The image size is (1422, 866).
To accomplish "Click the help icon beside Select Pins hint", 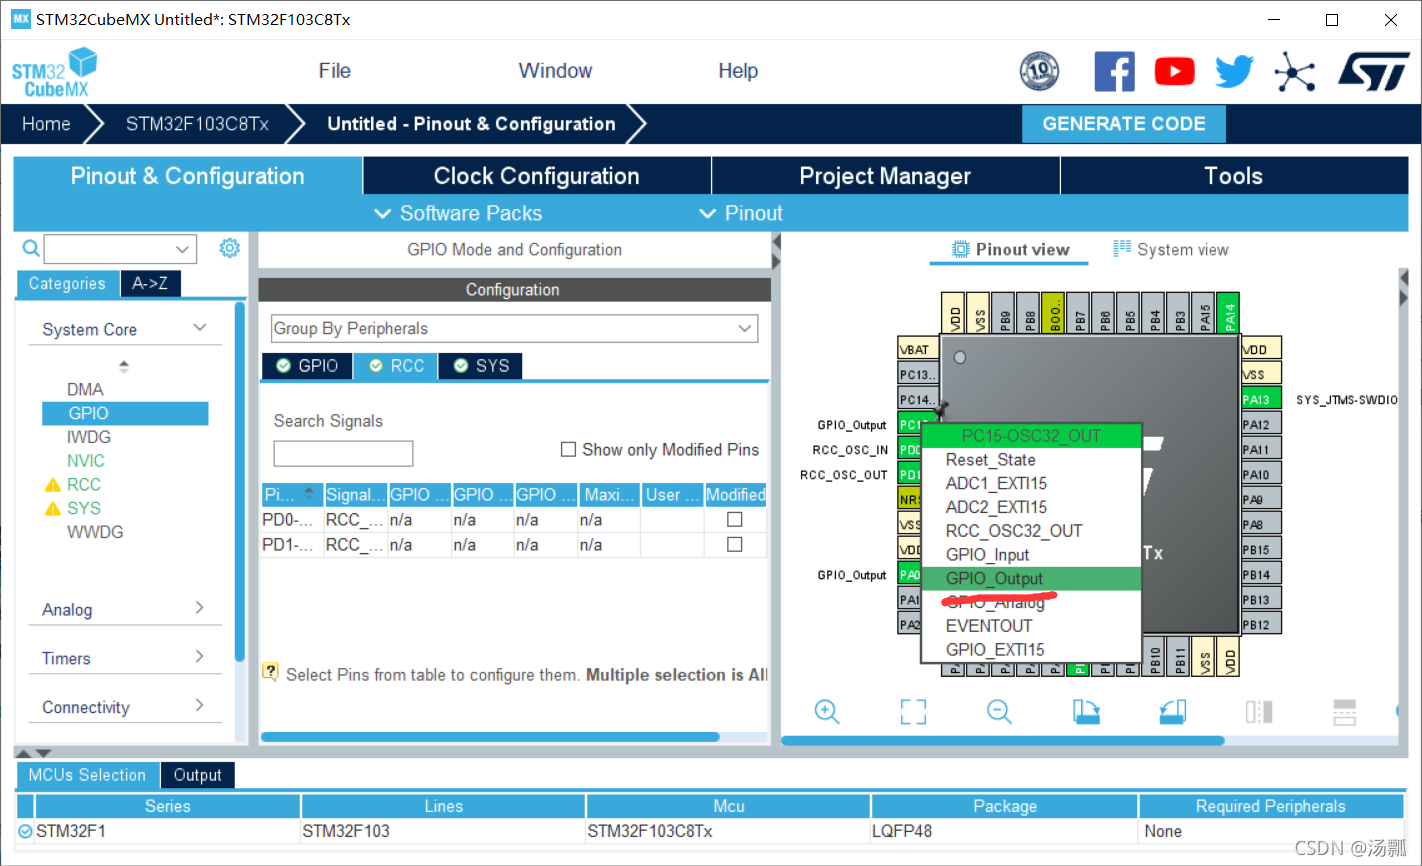I will tap(270, 672).
